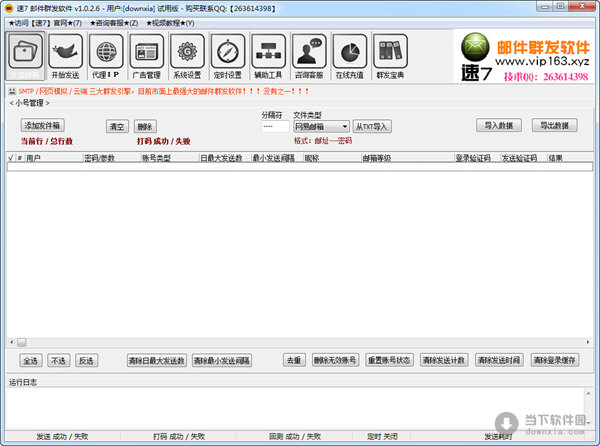The width and height of the screenshot is (600, 446).
Task: Click the 运行日志 text area
Action: [295, 409]
